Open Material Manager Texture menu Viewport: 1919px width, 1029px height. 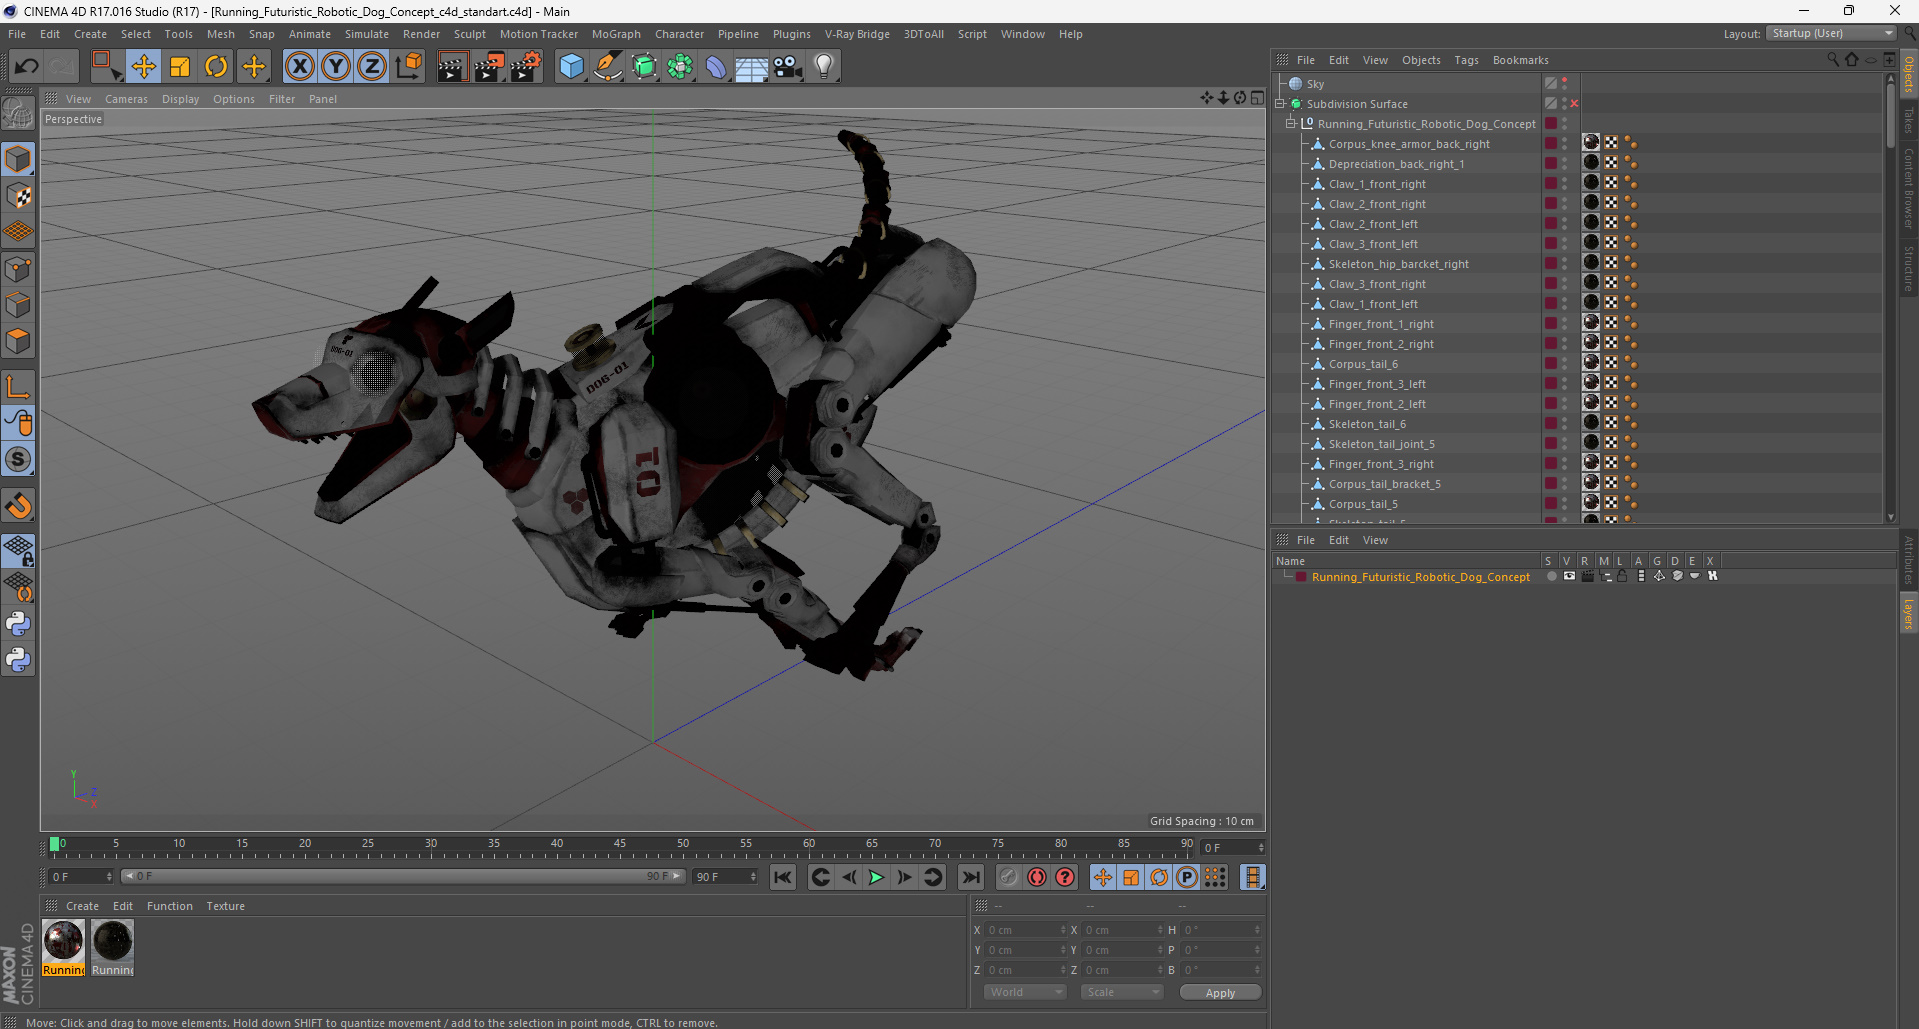point(225,906)
